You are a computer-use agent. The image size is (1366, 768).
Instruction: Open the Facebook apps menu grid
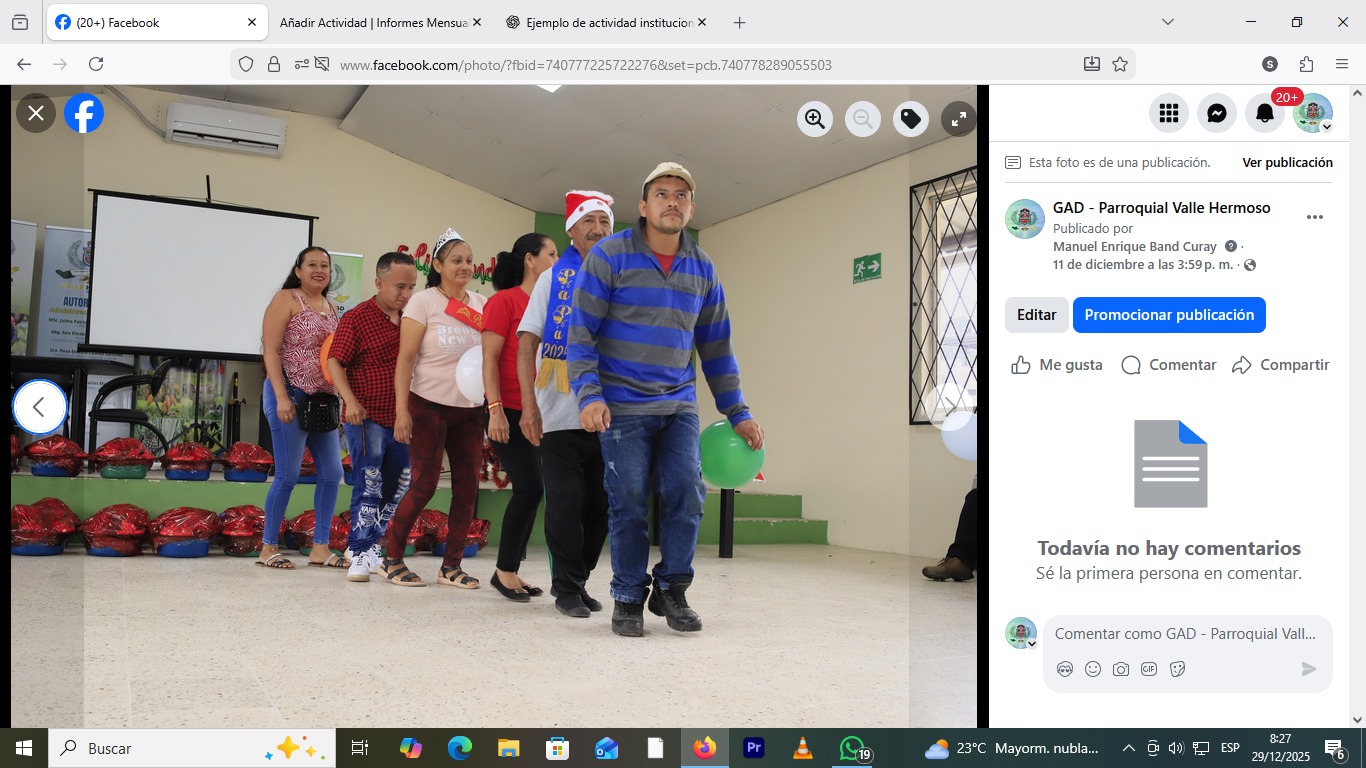[1168, 113]
